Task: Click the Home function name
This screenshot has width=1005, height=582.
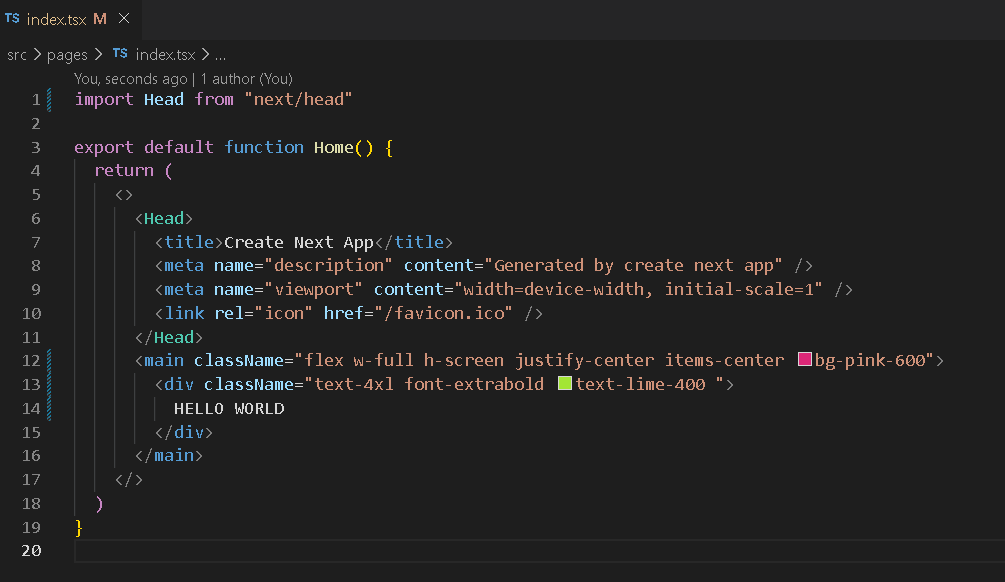Action: coord(333,147)
